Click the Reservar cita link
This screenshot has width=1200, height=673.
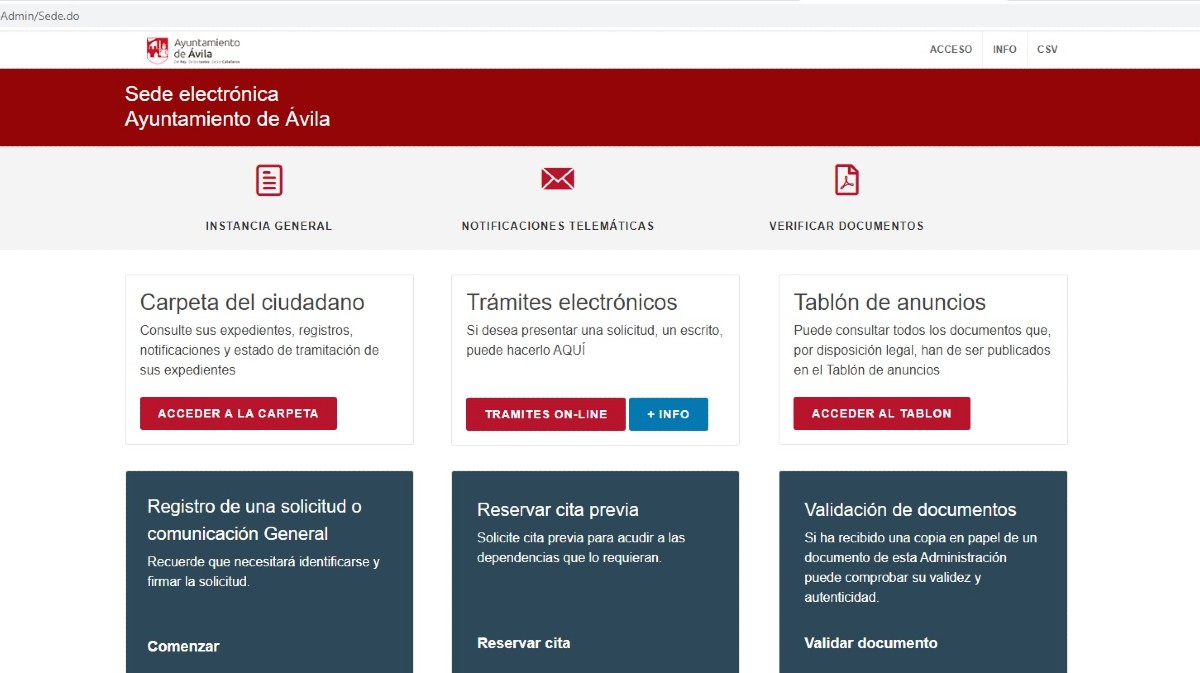point(523,643)
